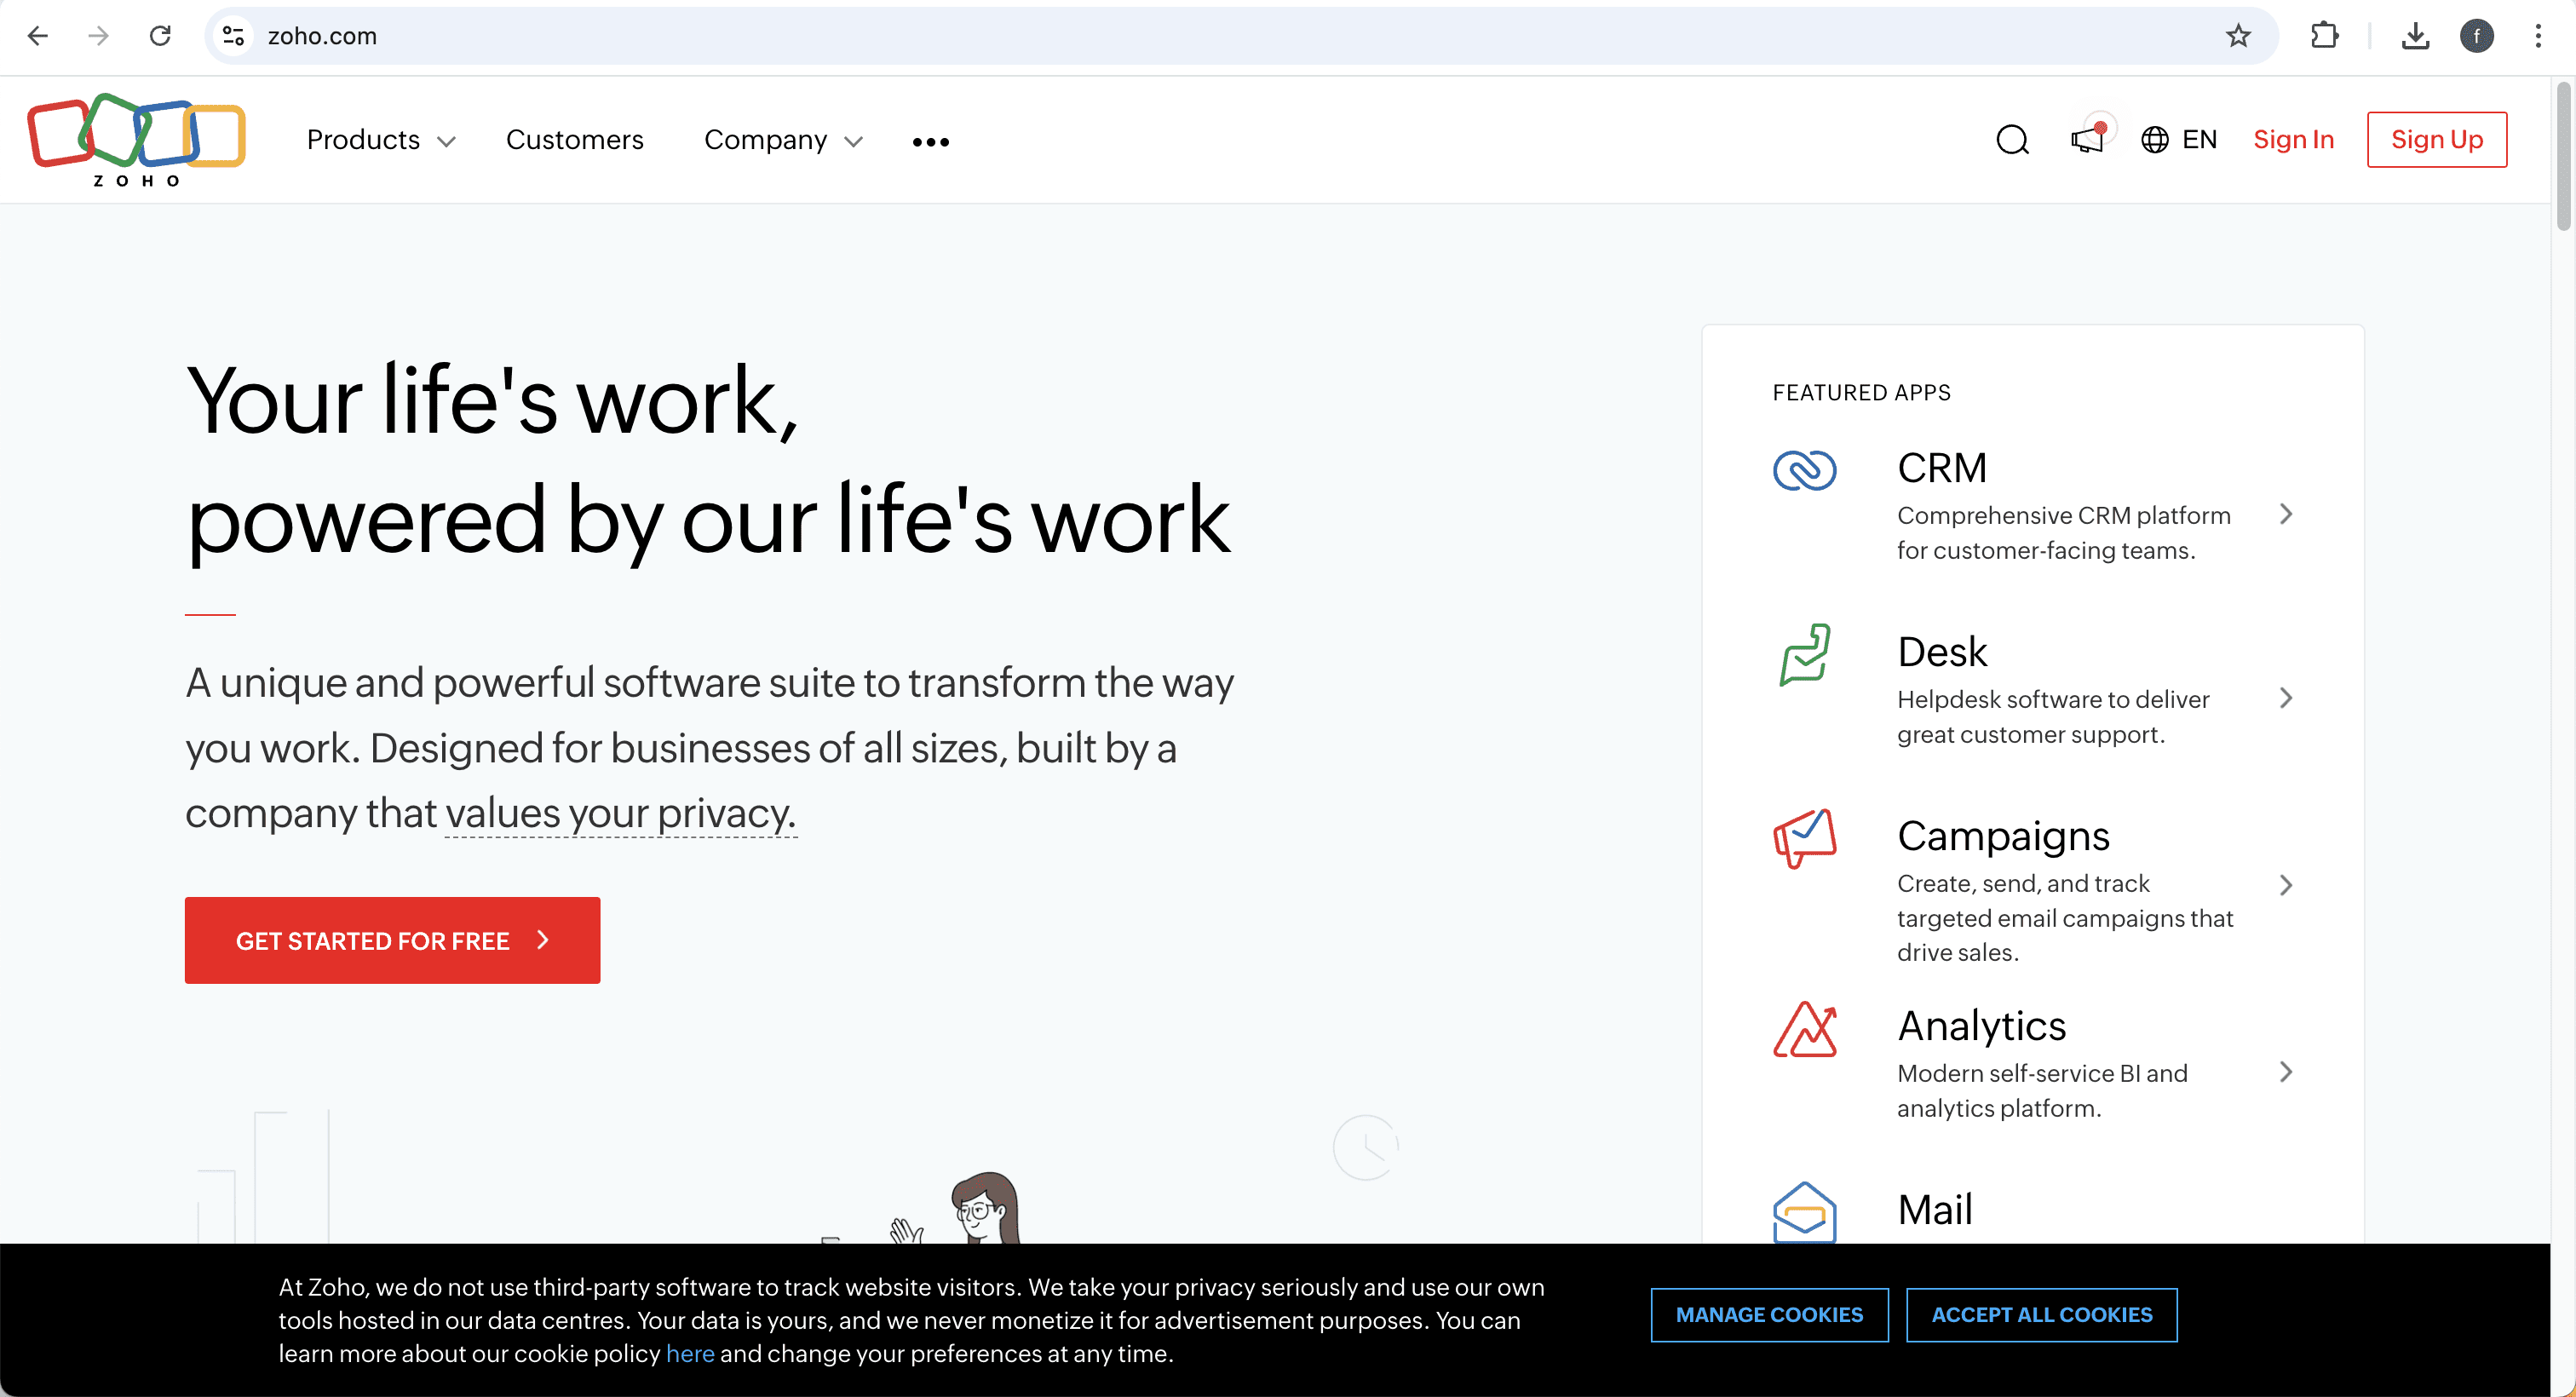Click the chevron beside Desk
The image size is (2576, 1397).
tap(2286, 698)
